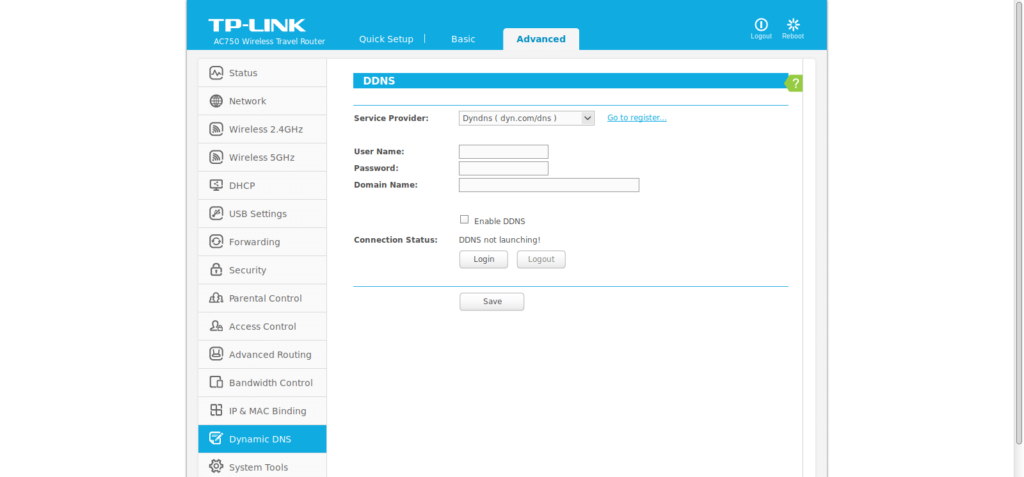The height and width of the screenshot is (477, 1024).
Task: Click the Logout icon in header
Action: tap(761, 24)
